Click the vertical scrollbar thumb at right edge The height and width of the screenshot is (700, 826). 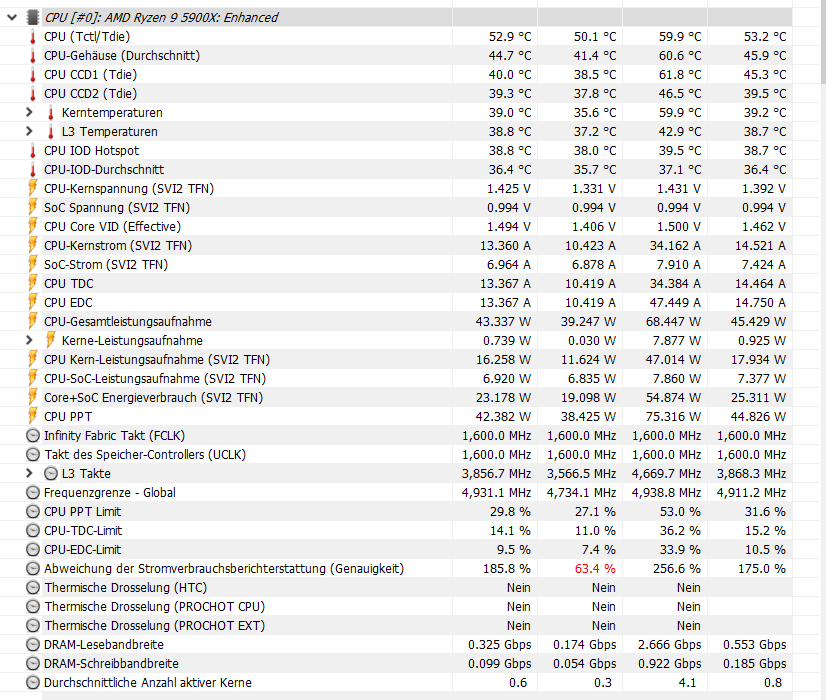coord(823,42)
